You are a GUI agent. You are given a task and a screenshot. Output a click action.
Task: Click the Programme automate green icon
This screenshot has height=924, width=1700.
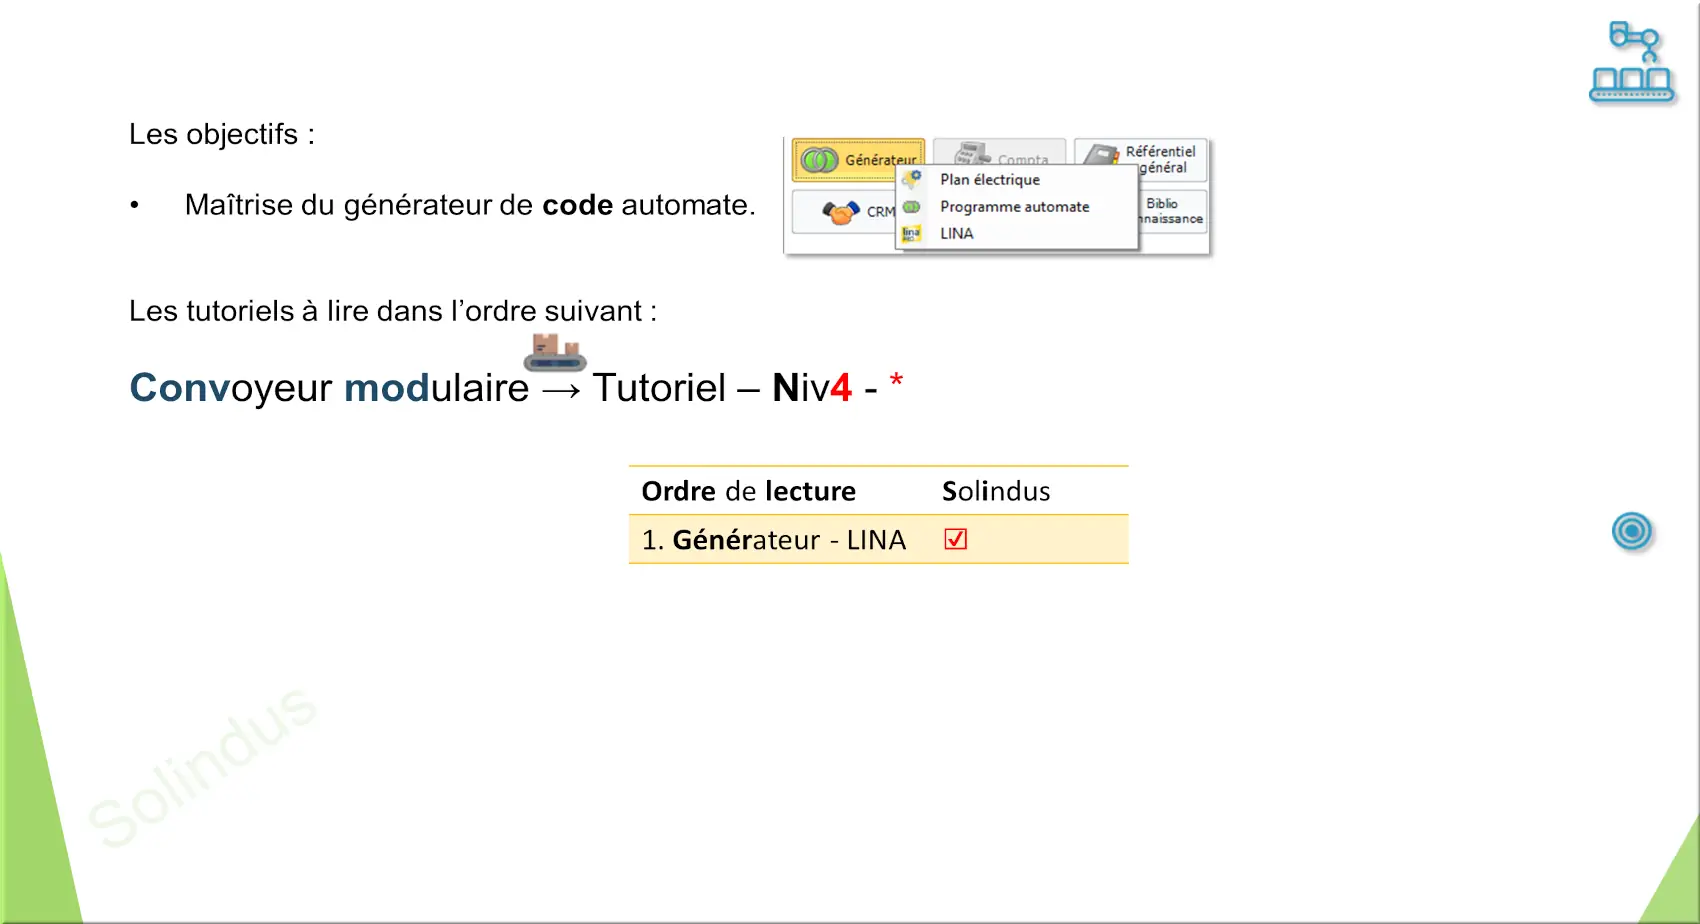911,207
